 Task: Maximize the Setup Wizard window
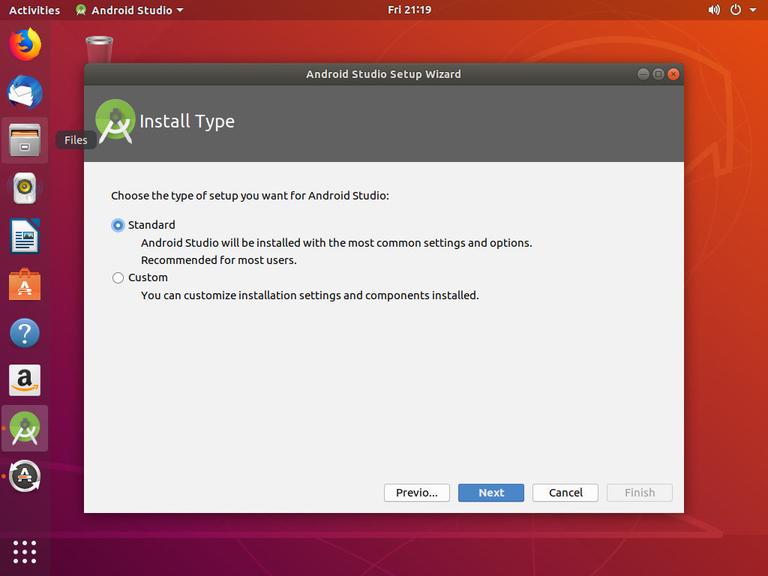click(x=658, y=74)
